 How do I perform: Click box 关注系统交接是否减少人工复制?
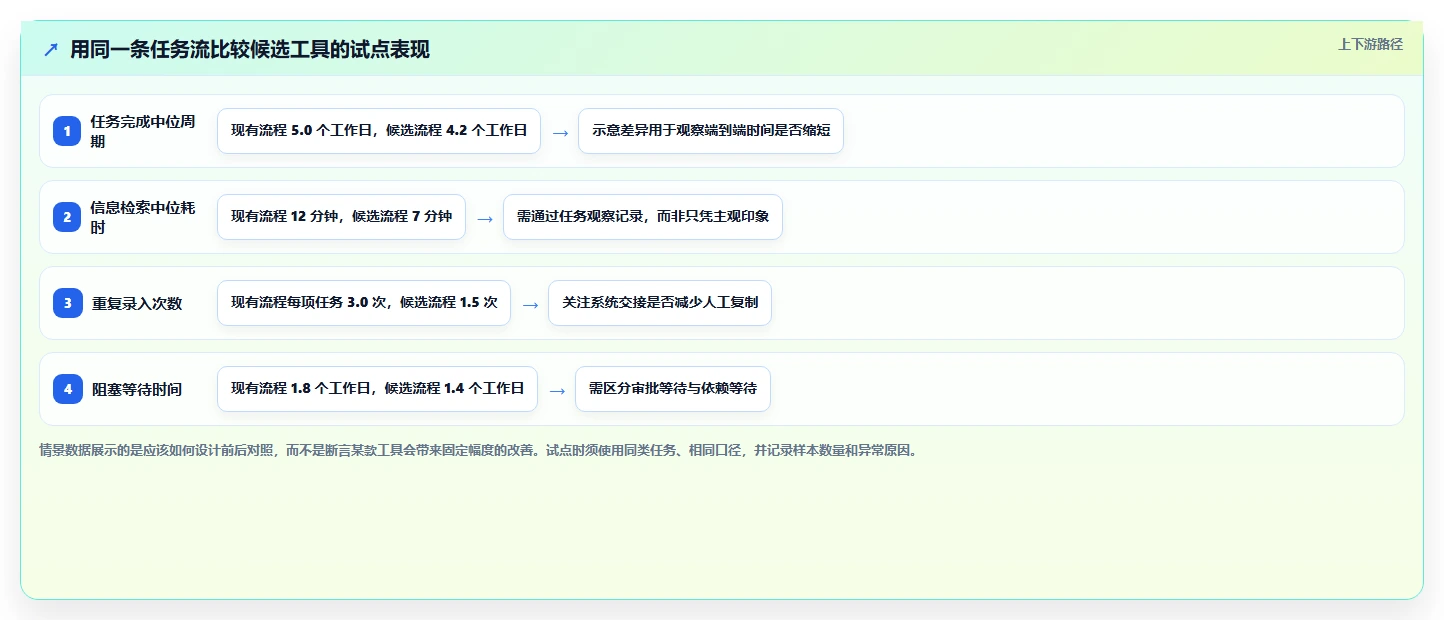660,303
